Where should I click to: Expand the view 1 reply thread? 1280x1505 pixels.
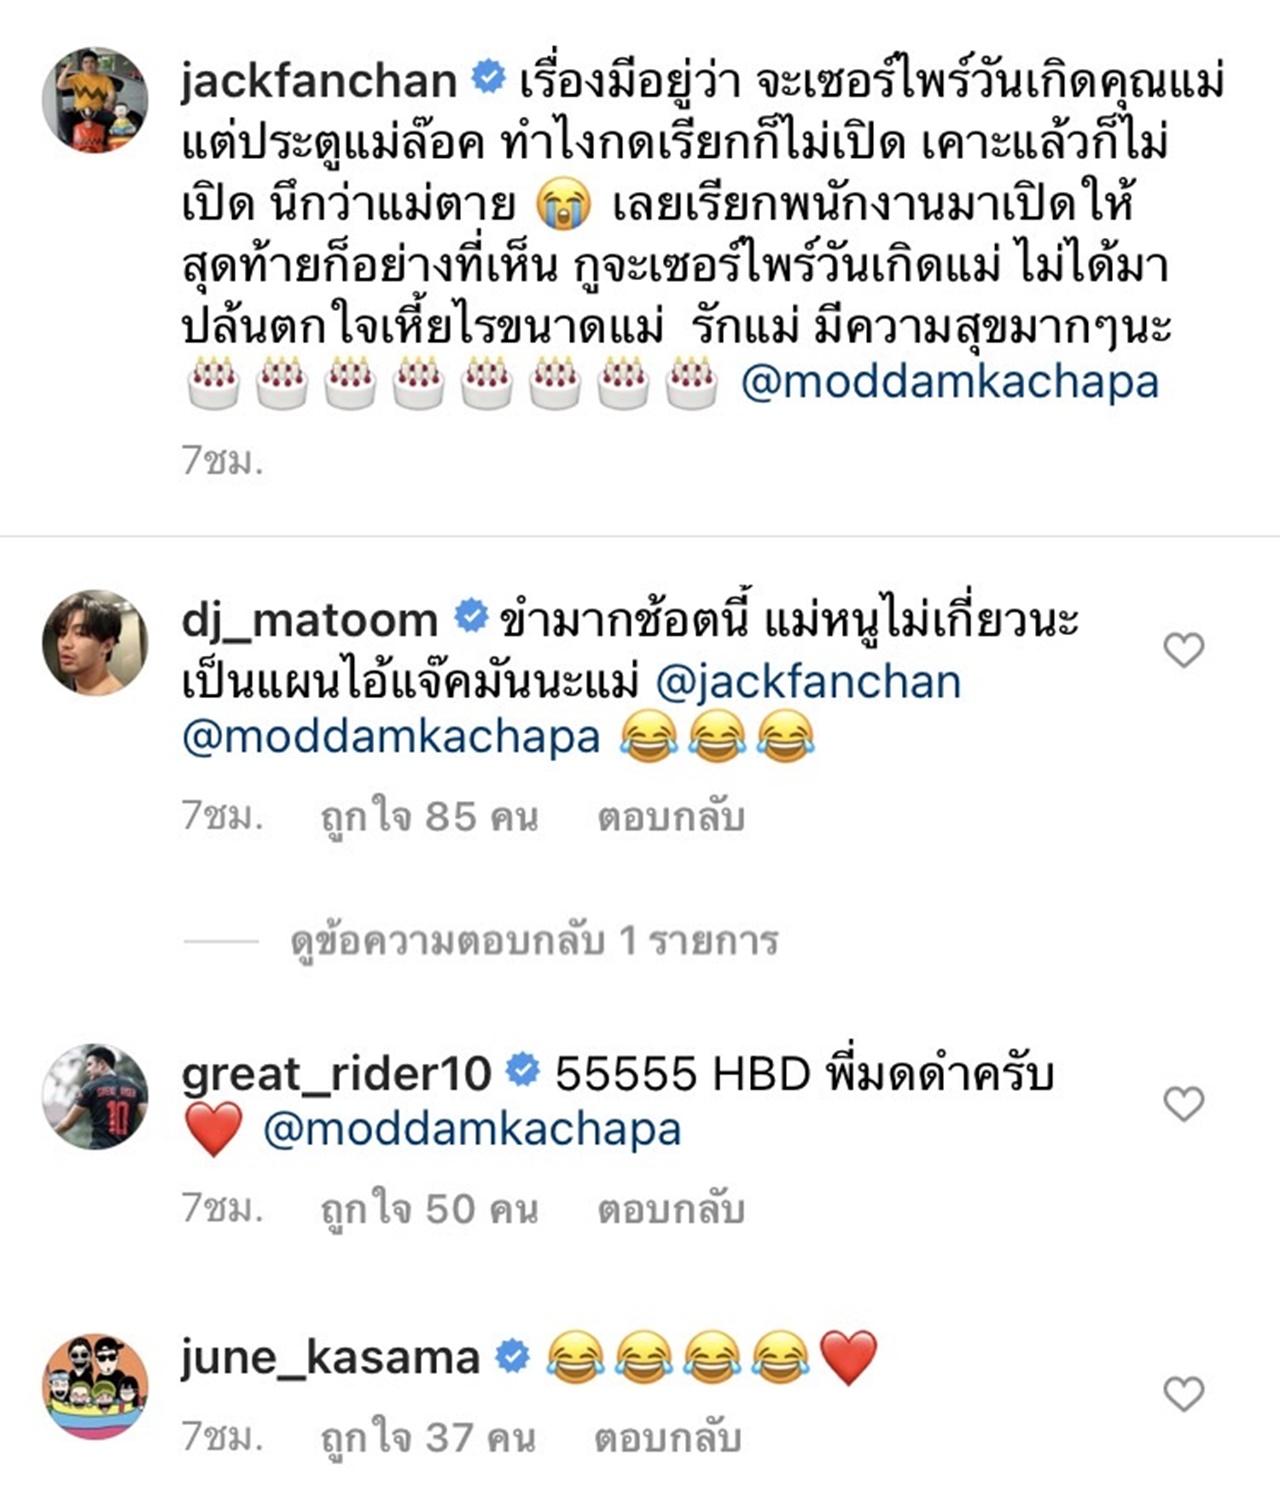pos(534,941)
